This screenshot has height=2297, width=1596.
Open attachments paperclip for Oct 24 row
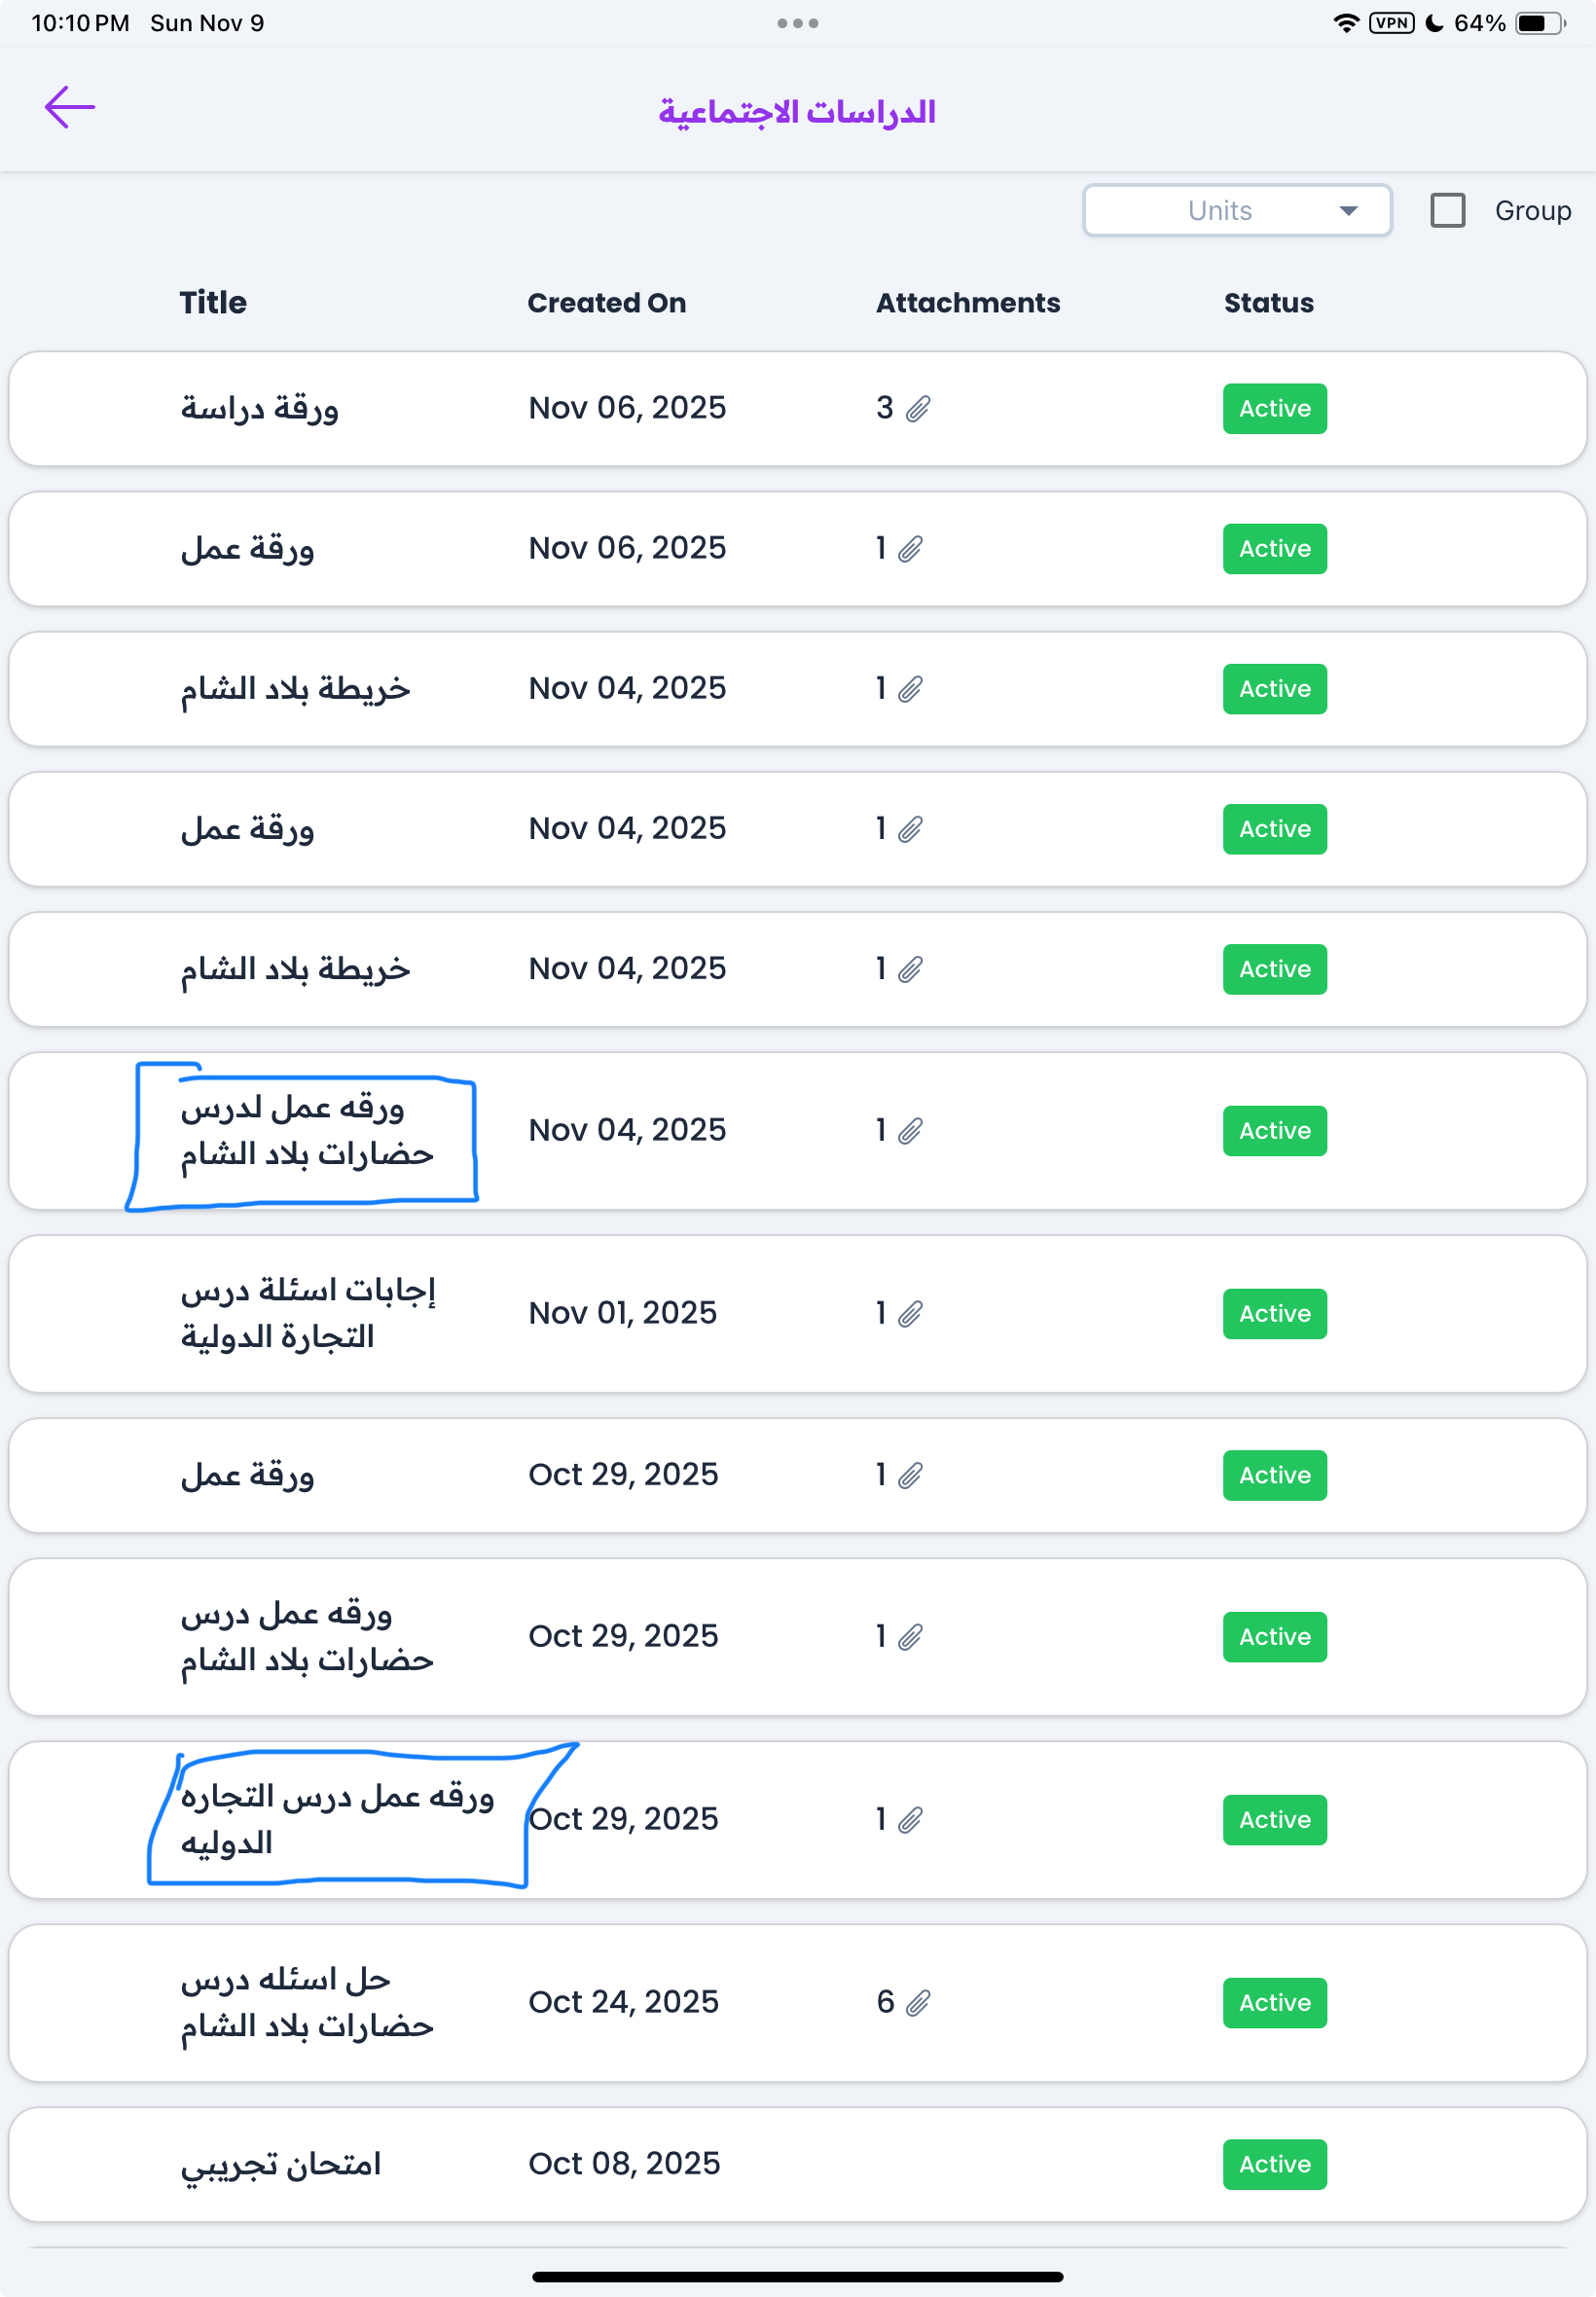[918, 2003]
